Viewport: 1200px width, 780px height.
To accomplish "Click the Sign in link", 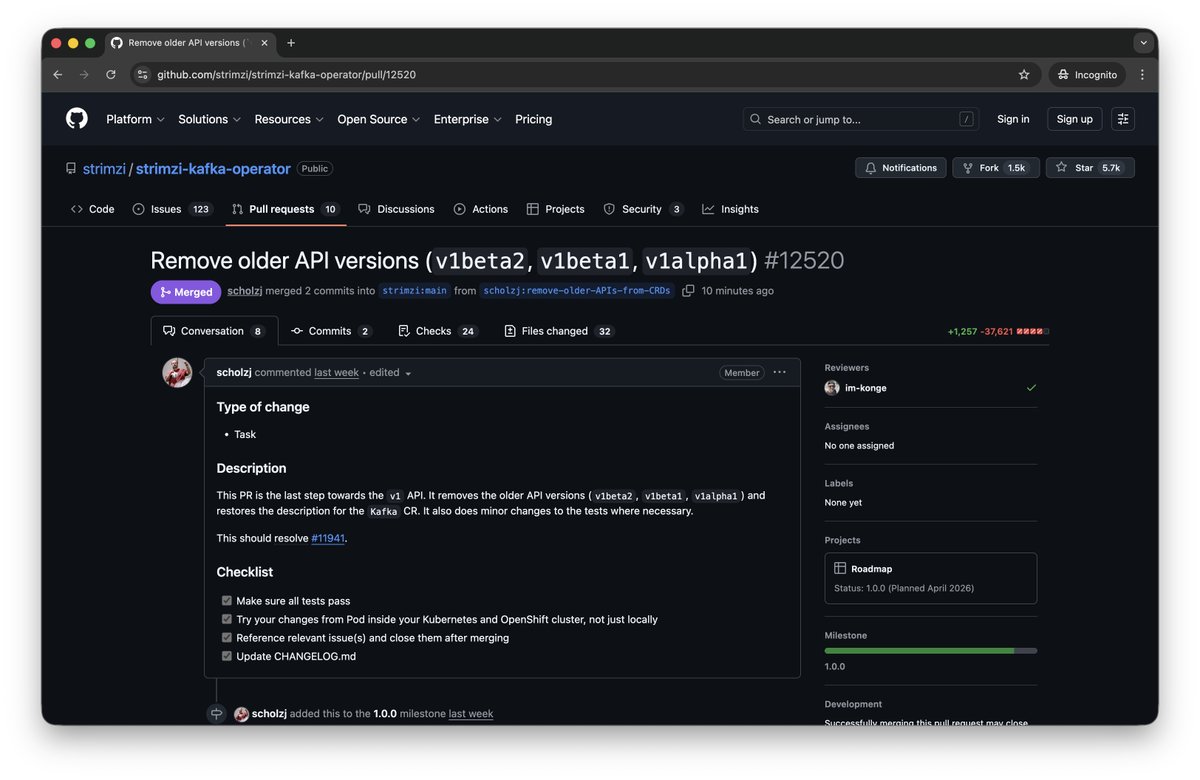I will click(1013, 119).
